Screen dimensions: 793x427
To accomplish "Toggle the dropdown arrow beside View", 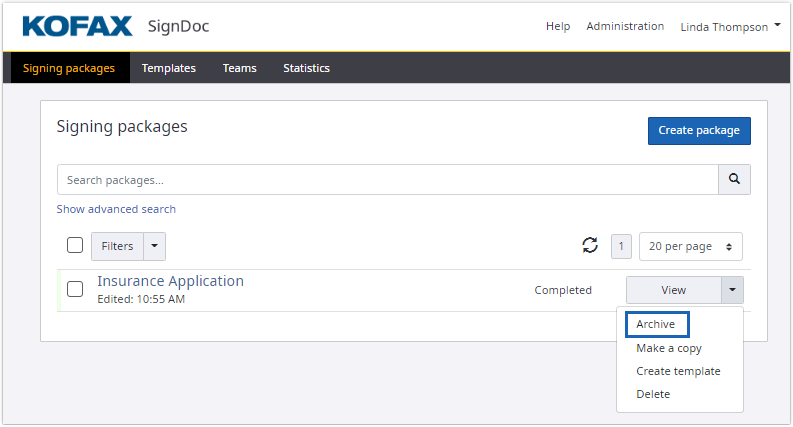I will point(731,290).
